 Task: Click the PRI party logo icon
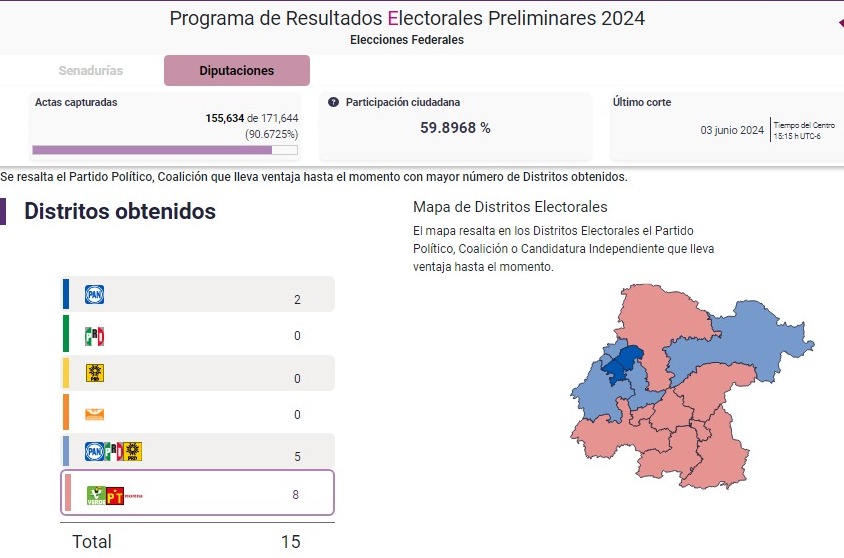[x=94, y=336]
